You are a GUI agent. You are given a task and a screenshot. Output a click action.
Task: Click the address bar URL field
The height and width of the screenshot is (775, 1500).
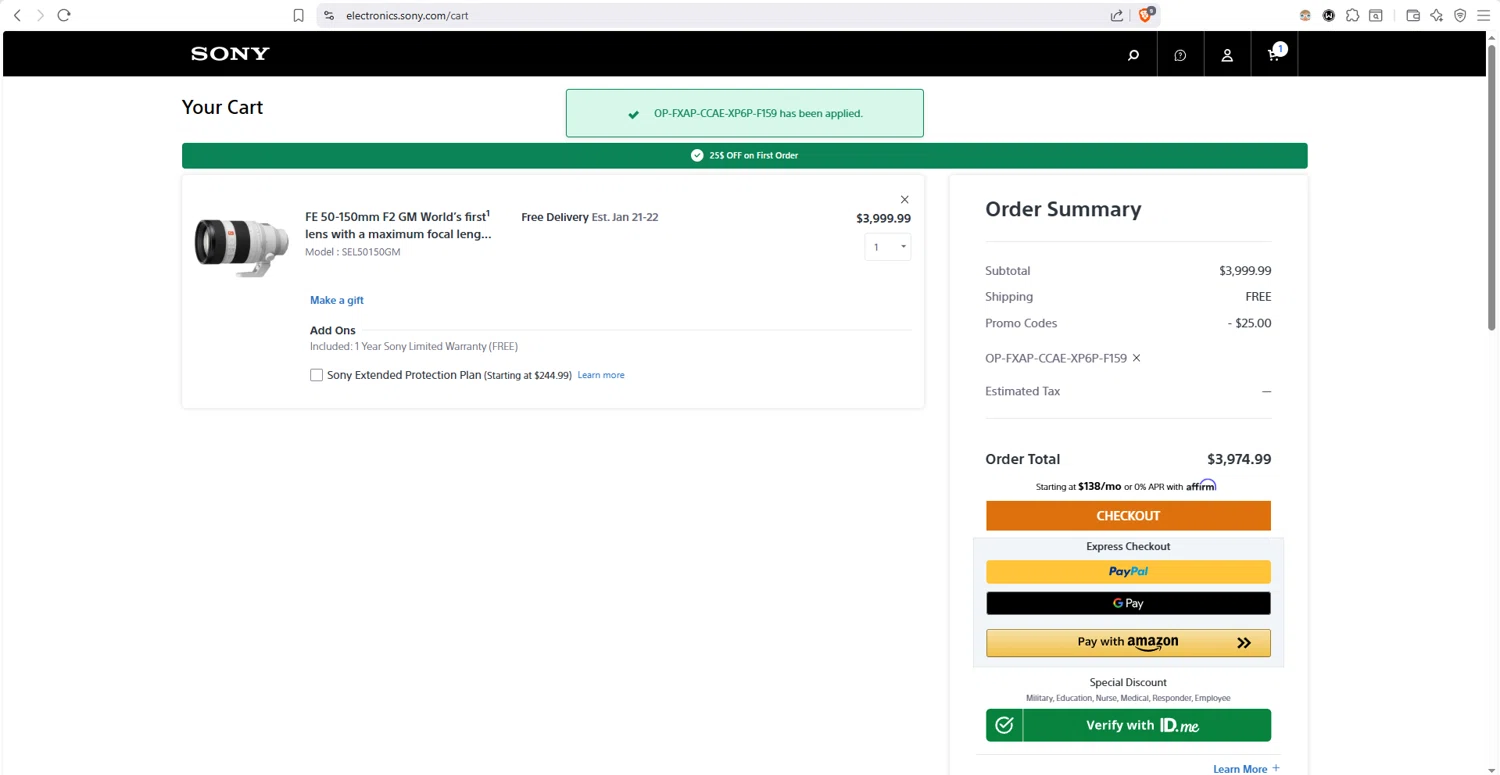tap(700, 15)
